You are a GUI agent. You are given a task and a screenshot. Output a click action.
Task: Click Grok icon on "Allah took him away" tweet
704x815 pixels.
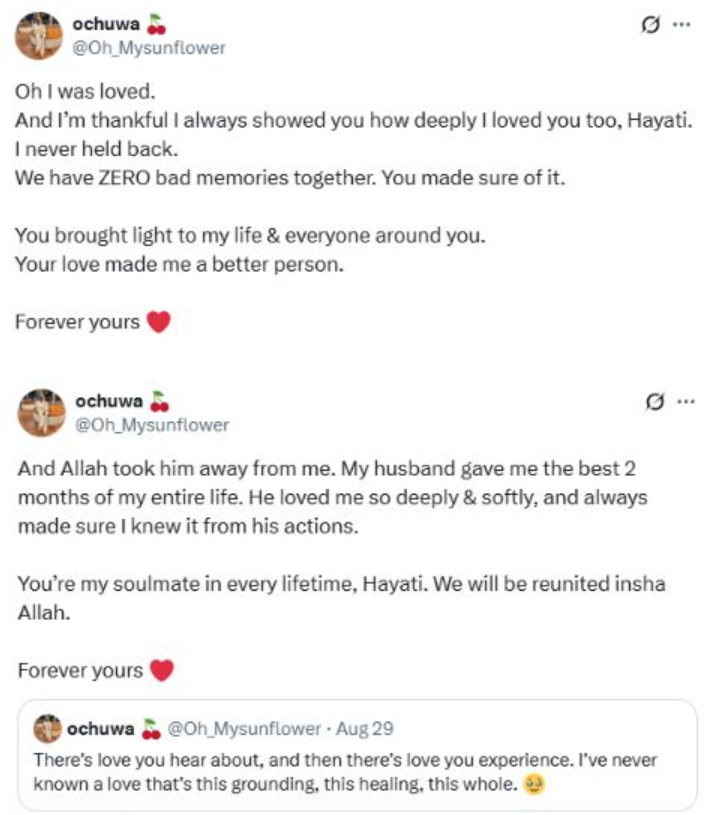pos(656,402)
